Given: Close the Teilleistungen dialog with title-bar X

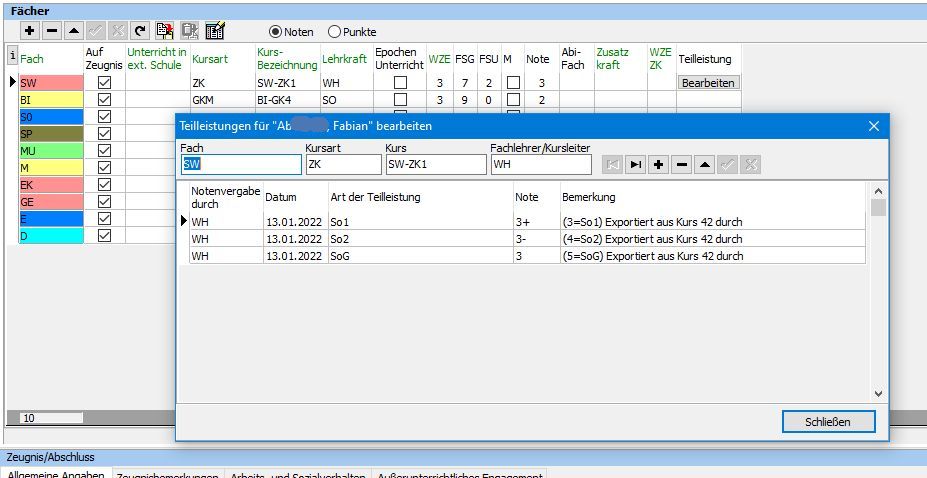Looking at the screenshot, I should pos(874,126).
